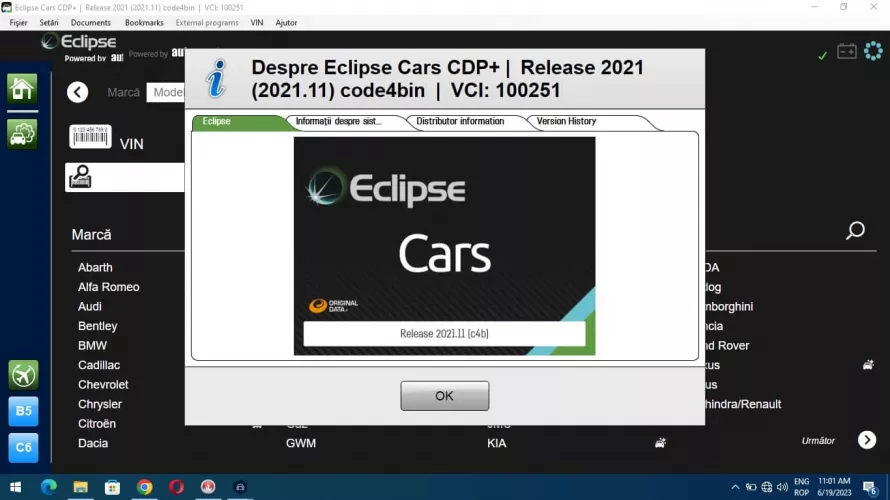Viewport: 890px width, 500px height.
Task: Click the back arrow button
Action: 78,92
